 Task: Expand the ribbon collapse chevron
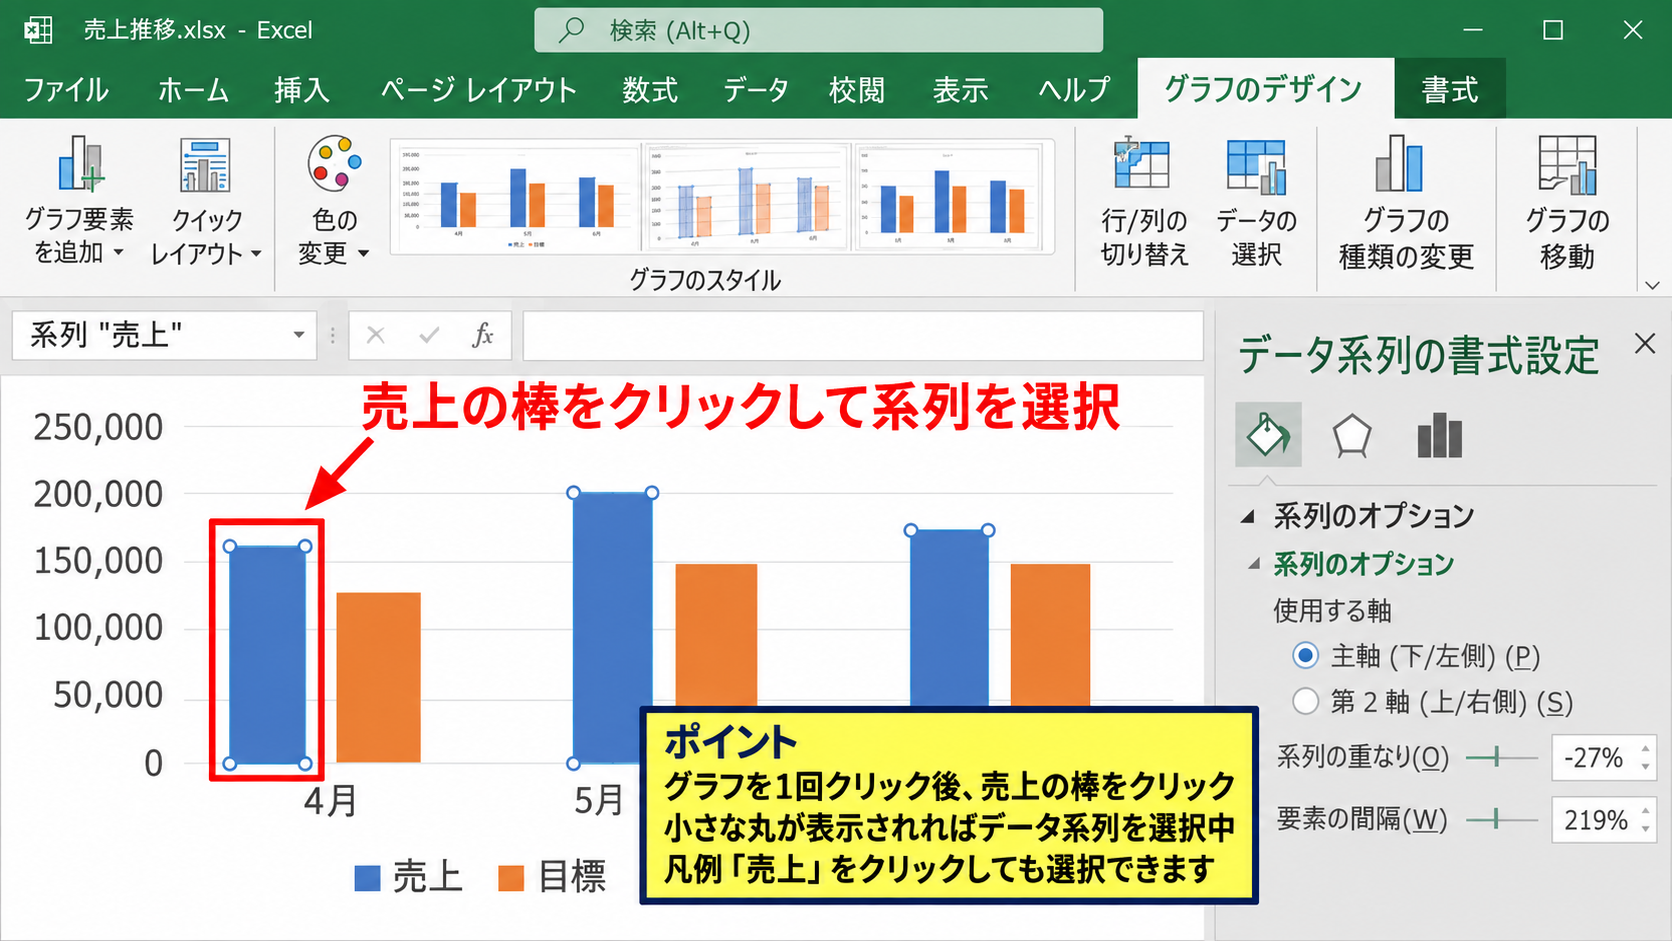(x=1652, y=284)
